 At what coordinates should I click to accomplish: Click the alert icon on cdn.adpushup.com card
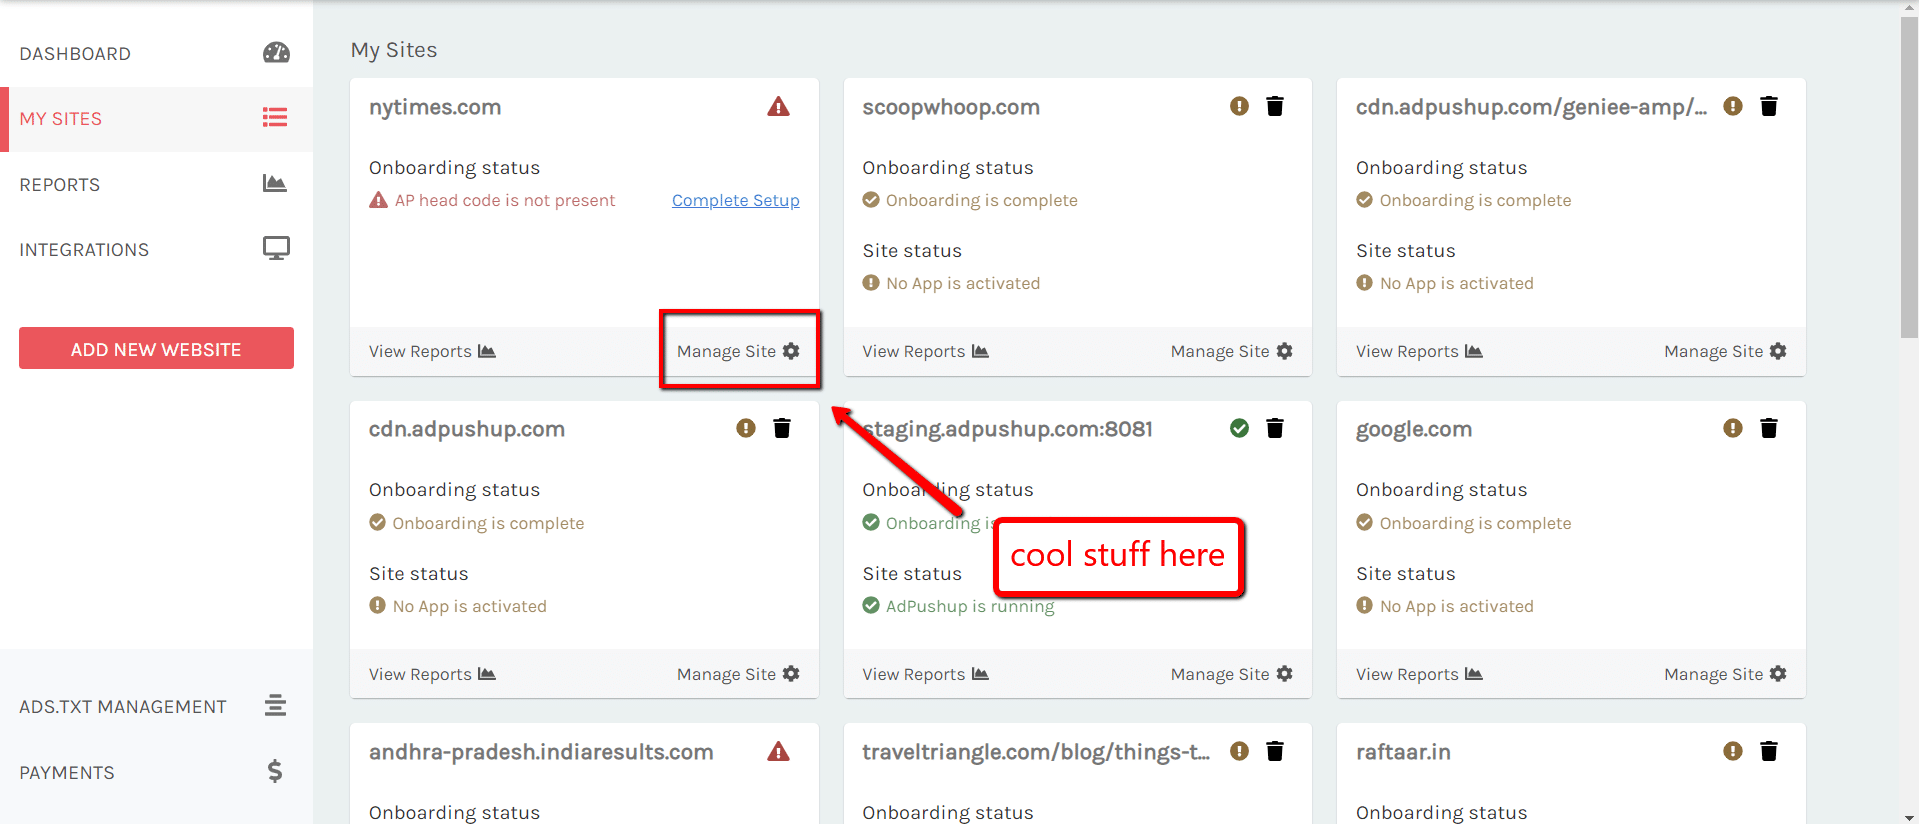[746, 428]
